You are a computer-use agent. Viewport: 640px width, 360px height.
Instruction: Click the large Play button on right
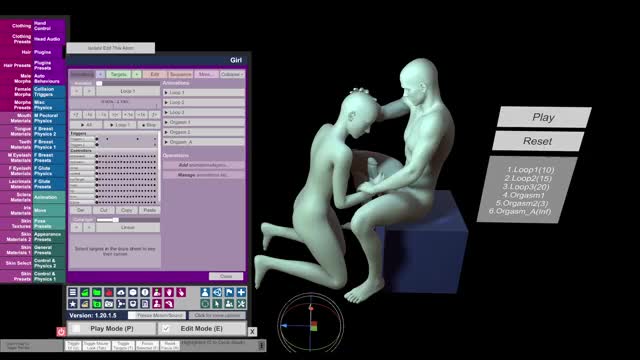[x=543, y=118]
